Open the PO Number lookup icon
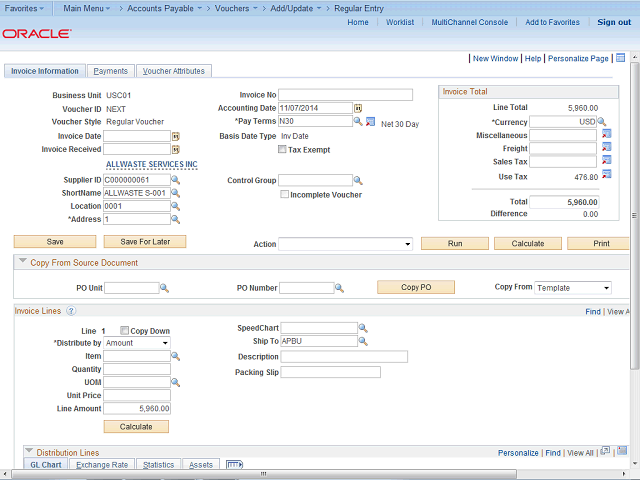This screenshot has width=640, height=480. coord(339,288)
